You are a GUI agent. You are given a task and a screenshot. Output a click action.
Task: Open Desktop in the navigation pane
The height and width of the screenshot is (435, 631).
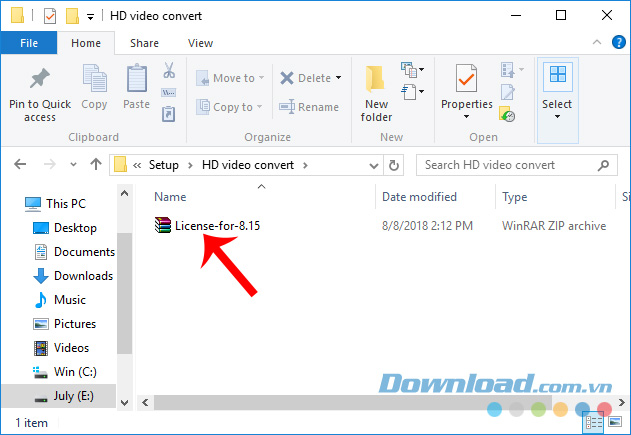coord(64,228)
